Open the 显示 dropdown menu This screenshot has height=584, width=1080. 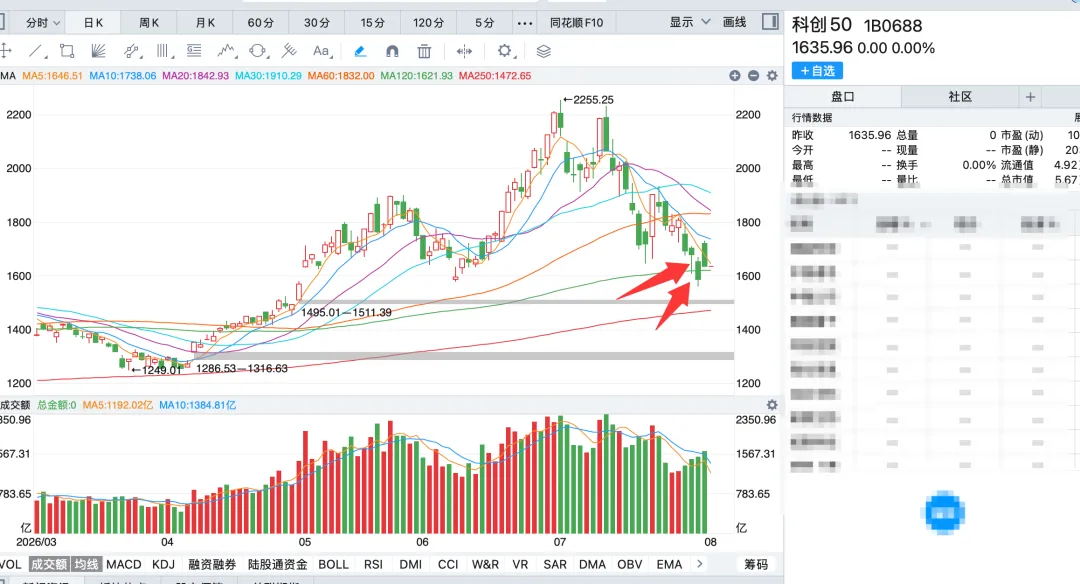coord(690,22)
